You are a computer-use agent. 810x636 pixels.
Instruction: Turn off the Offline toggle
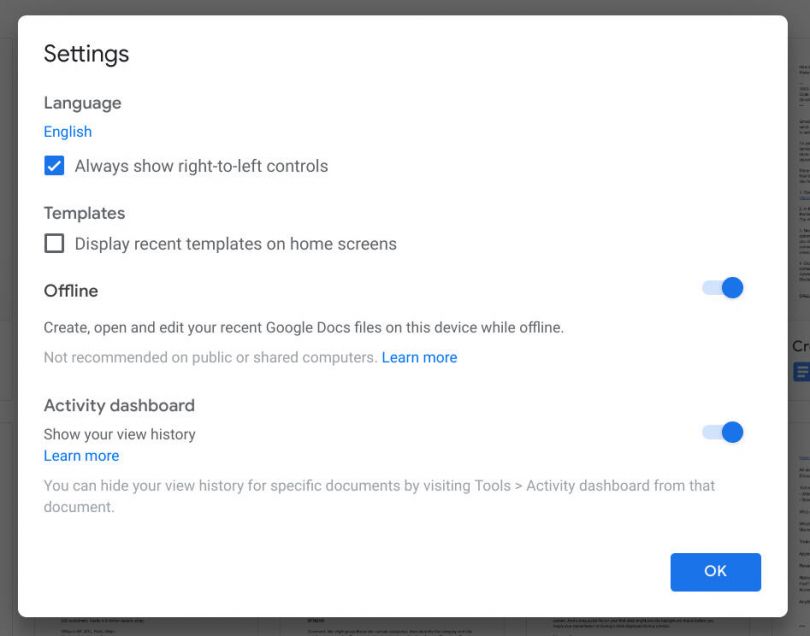[x=722, y=288]
